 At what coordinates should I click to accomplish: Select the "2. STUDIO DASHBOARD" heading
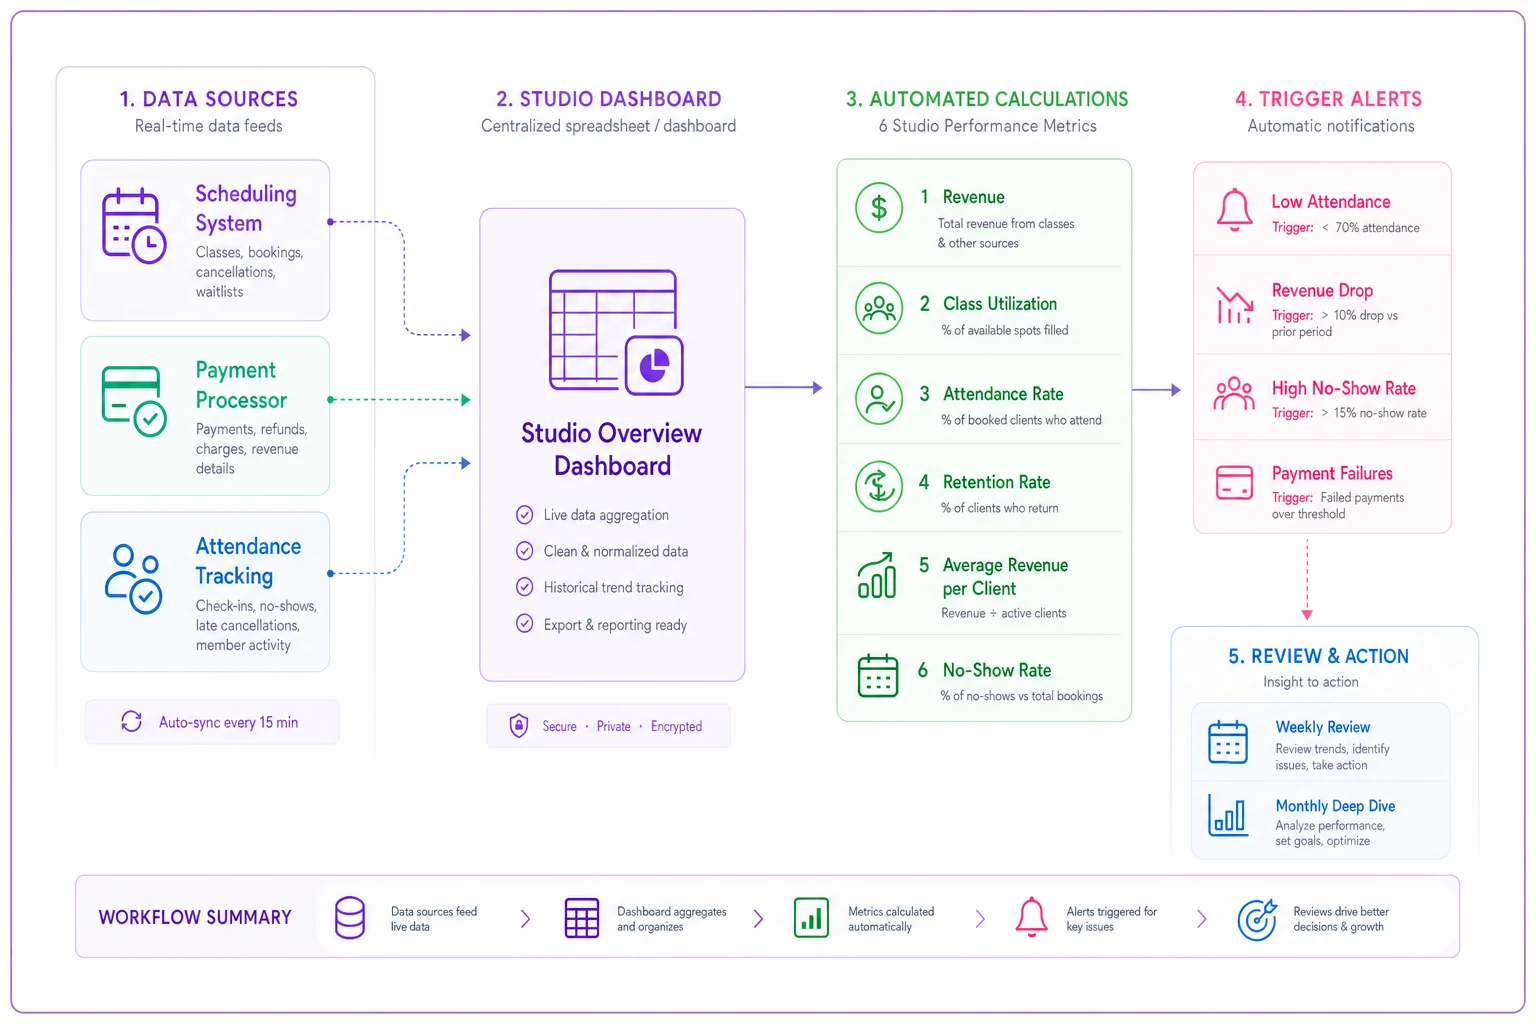609,99
